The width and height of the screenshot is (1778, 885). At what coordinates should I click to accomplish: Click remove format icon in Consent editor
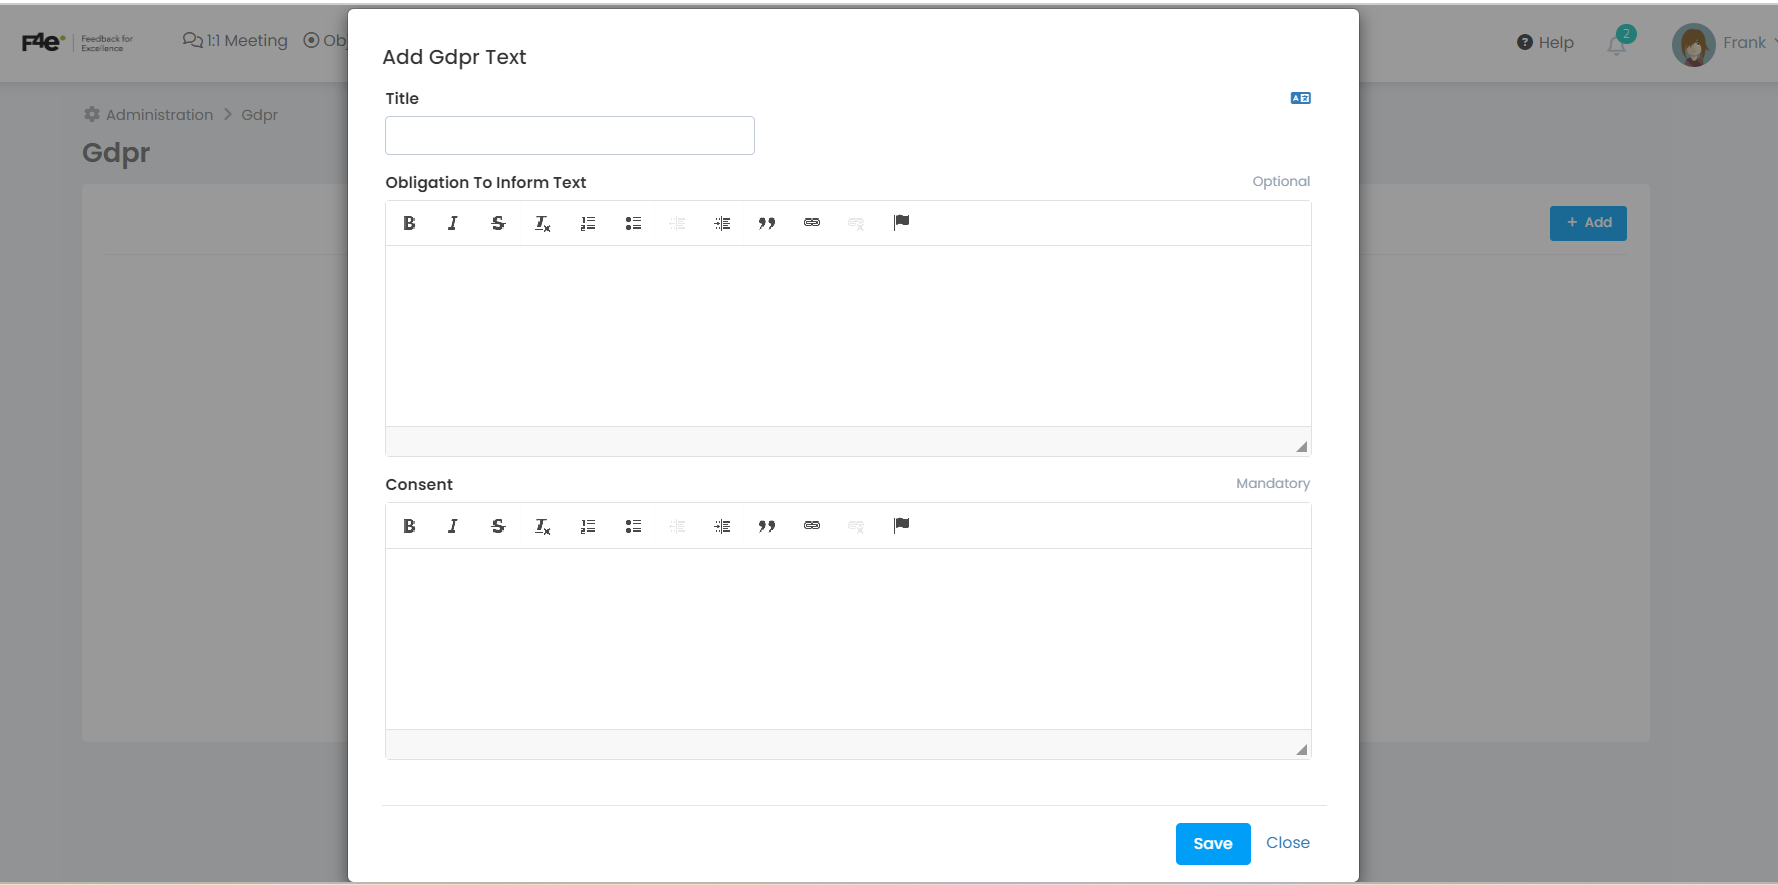coord(543,526)
